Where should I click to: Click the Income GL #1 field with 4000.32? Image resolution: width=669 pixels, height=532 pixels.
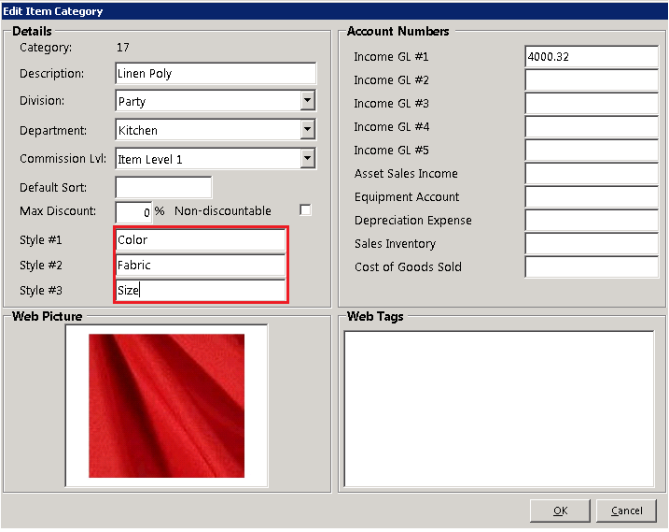591,56
